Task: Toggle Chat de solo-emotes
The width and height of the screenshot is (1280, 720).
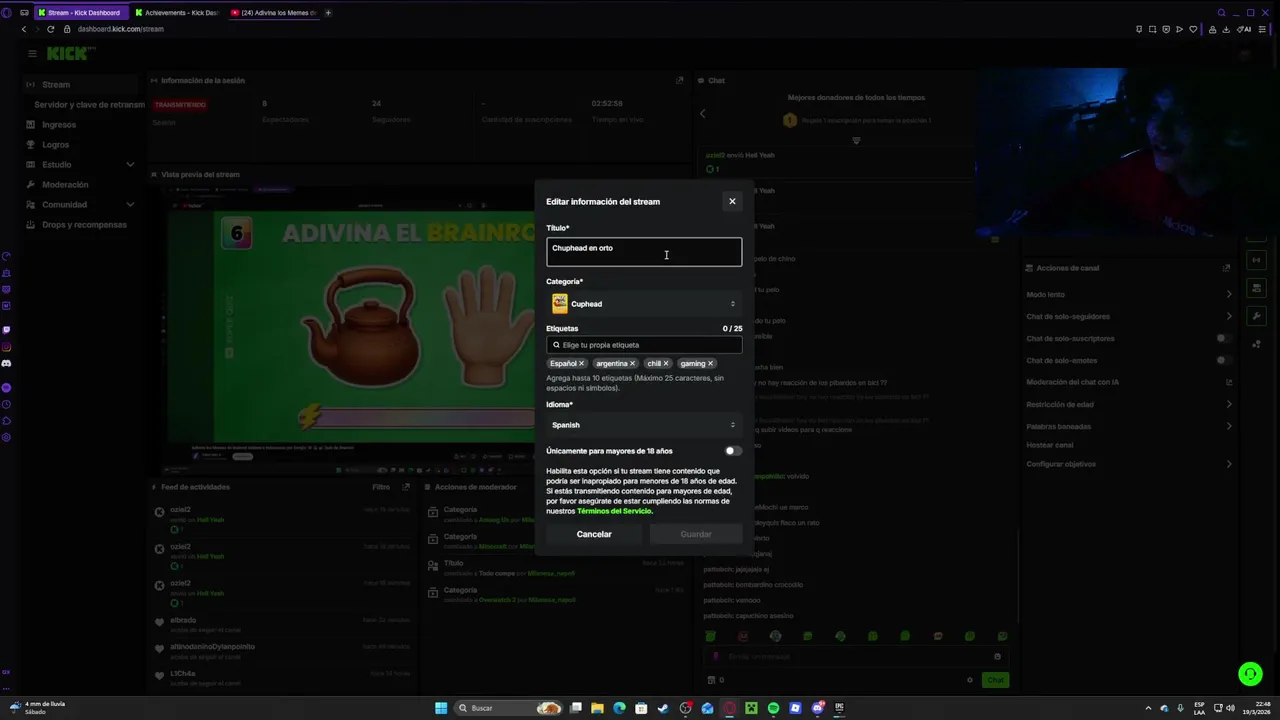Action: tap(1223, 361)
